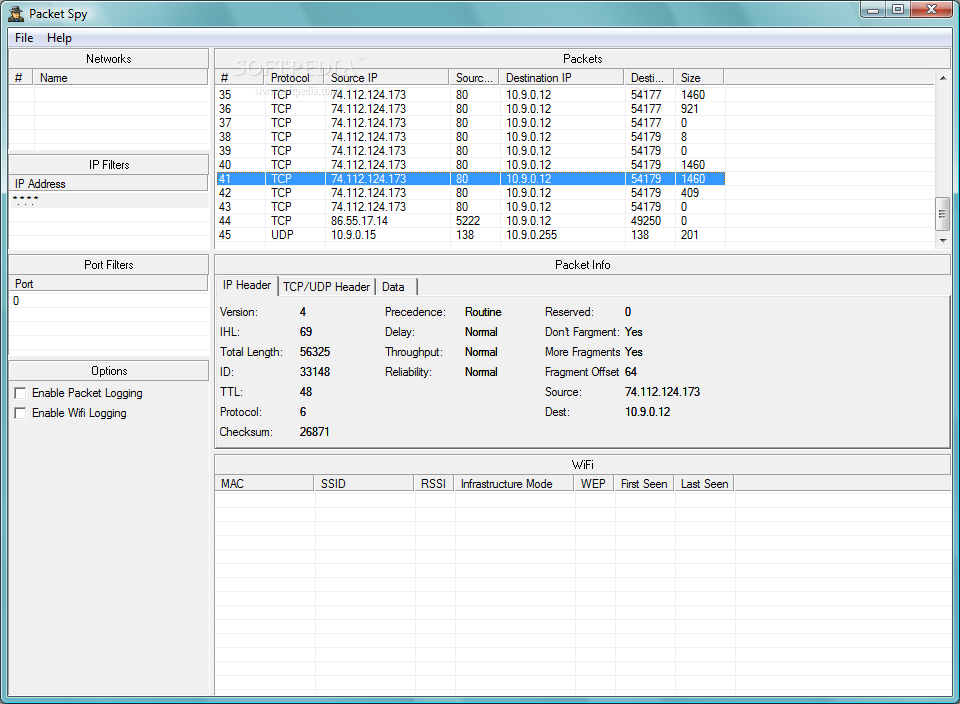Click the Networks # column header
The image size is (960, 704).
pyautogui.click(x=21, y=78)
